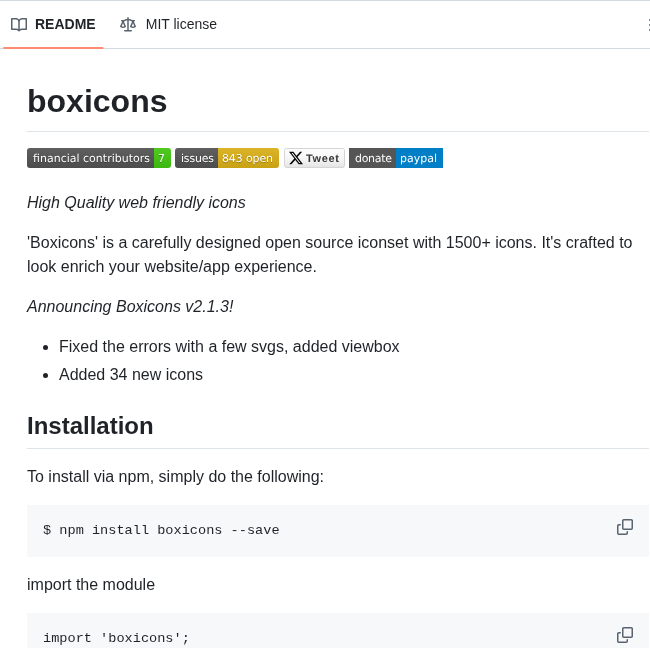Click the 'High Quality web friendly icons' tagline
The image size is (650, 648).
(136, 202)
